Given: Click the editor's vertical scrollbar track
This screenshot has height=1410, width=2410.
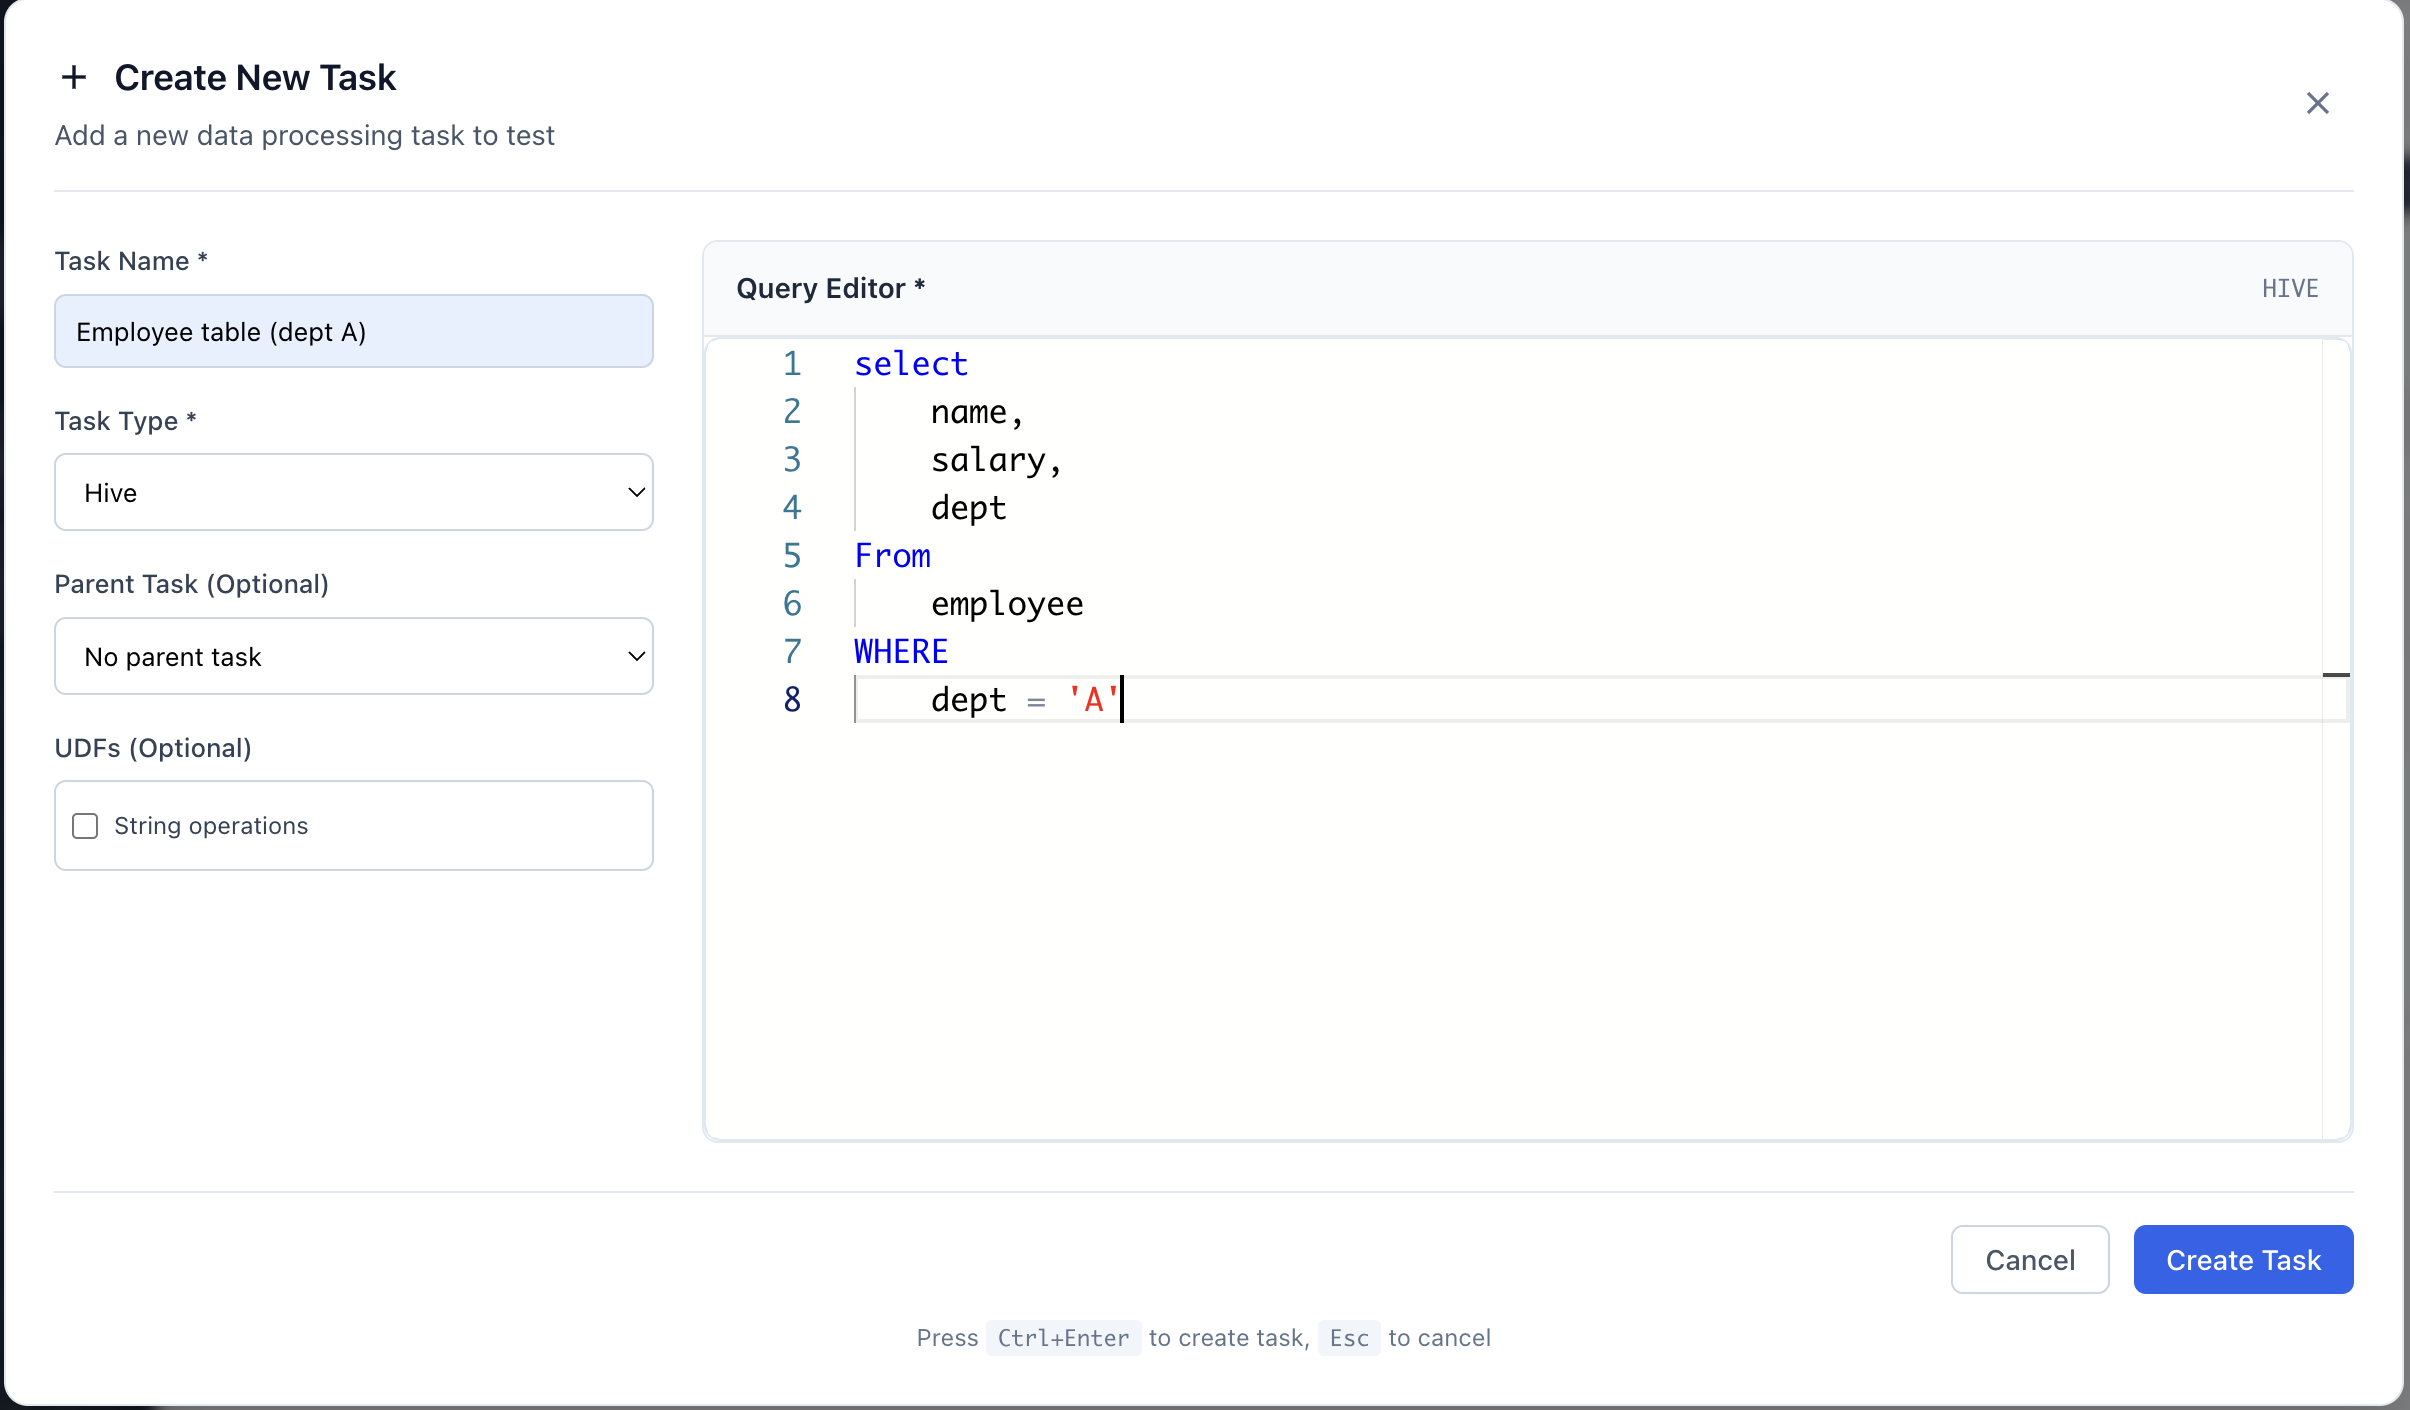Looking at the screenshot, I should click(2336, 900).
